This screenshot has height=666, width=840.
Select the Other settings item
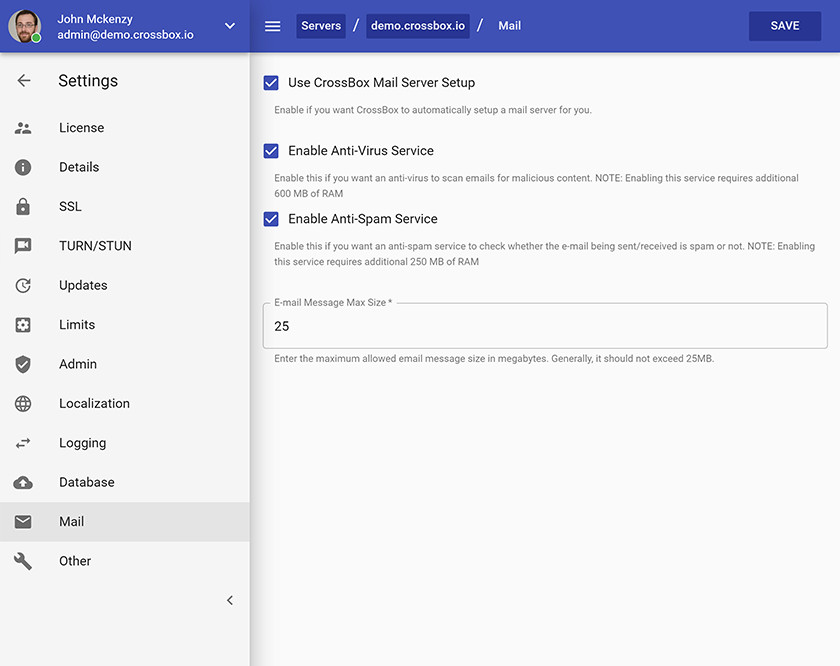(x=125, y=562)
